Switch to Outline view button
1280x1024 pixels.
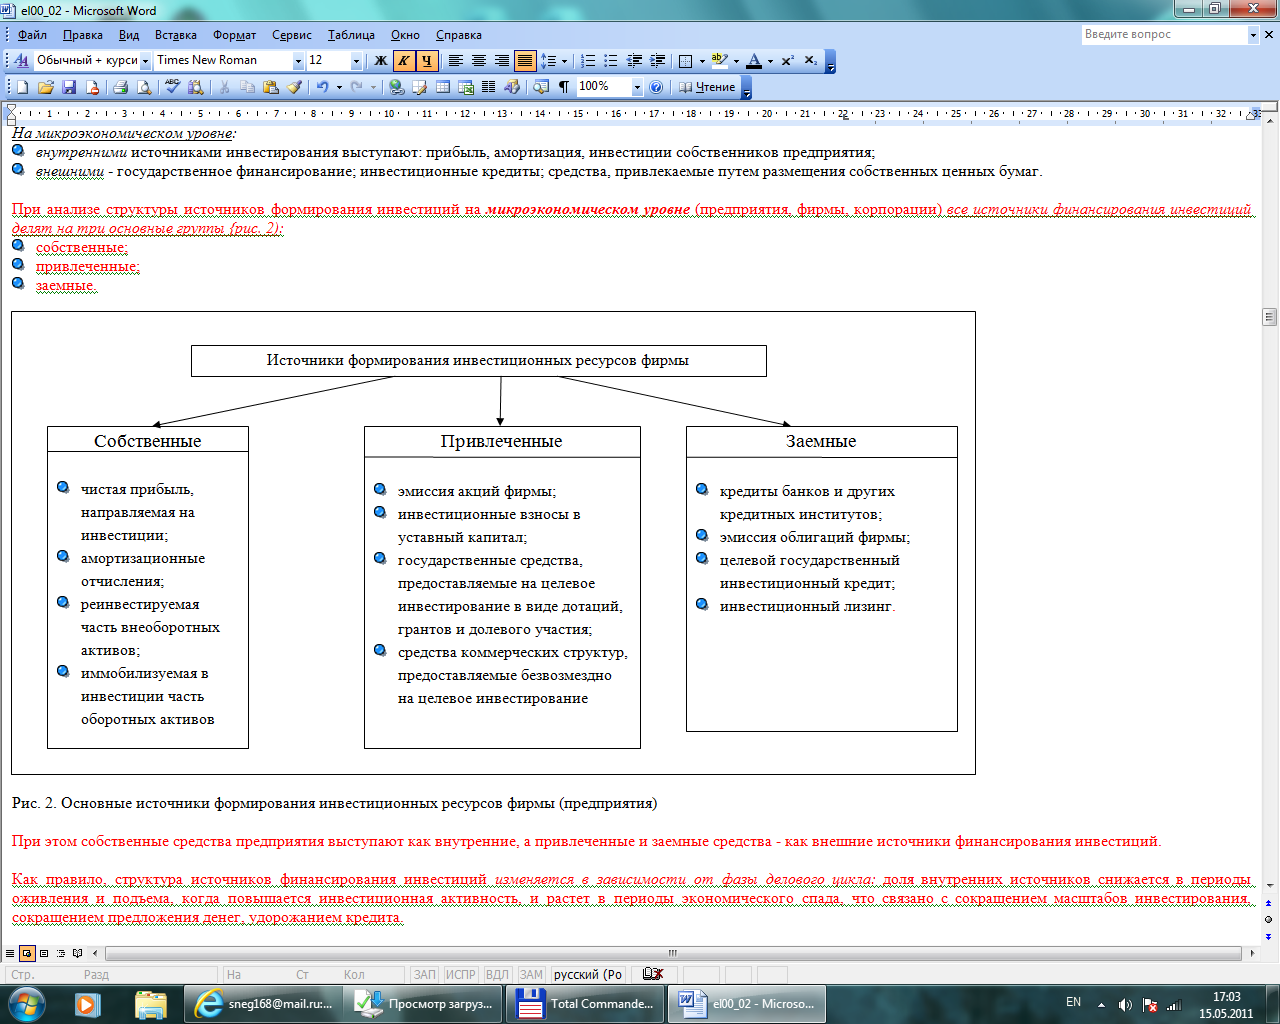click(62, 953)
